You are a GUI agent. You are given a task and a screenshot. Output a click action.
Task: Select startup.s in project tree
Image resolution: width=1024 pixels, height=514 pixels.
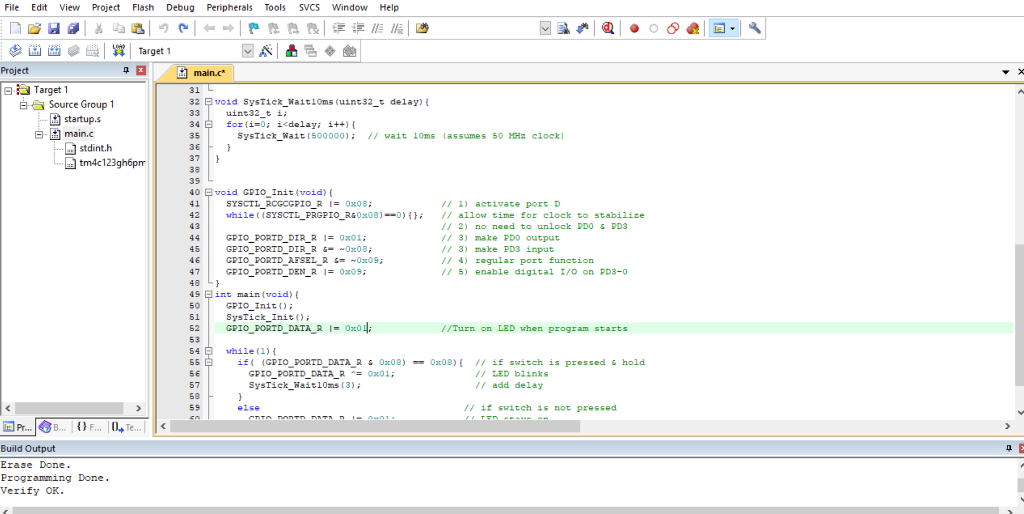82,120
